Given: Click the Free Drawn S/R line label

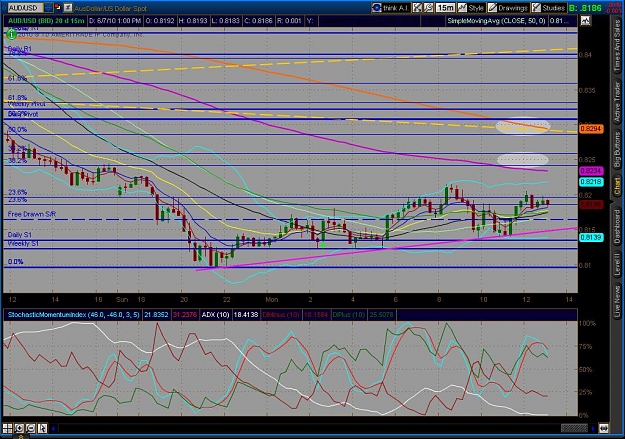Looking at the screenshot, I should pyautogui.click(x=32, y=214).
